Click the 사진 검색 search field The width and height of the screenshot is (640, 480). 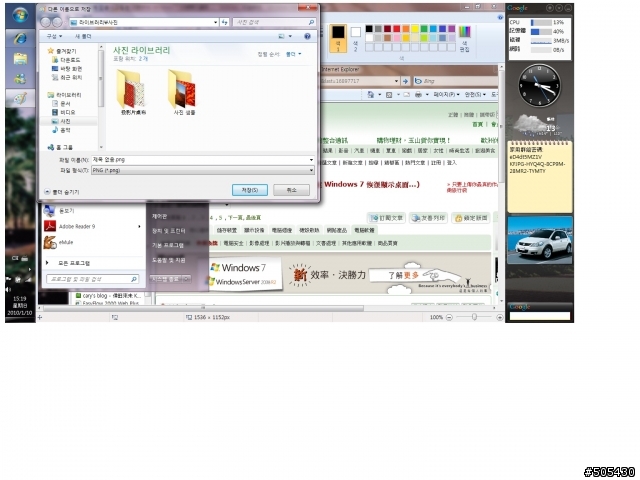(270, 22)
